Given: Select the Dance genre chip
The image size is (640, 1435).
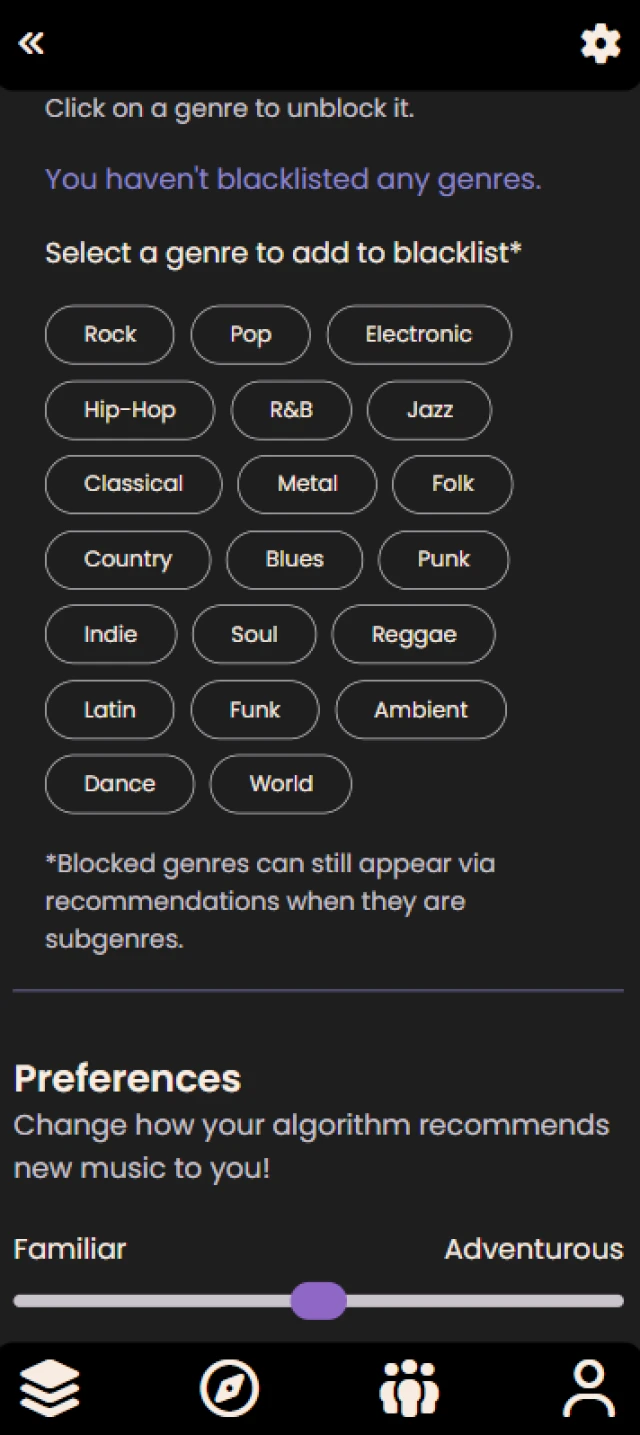Looking at the screenshot, I should tap(120, 785).
